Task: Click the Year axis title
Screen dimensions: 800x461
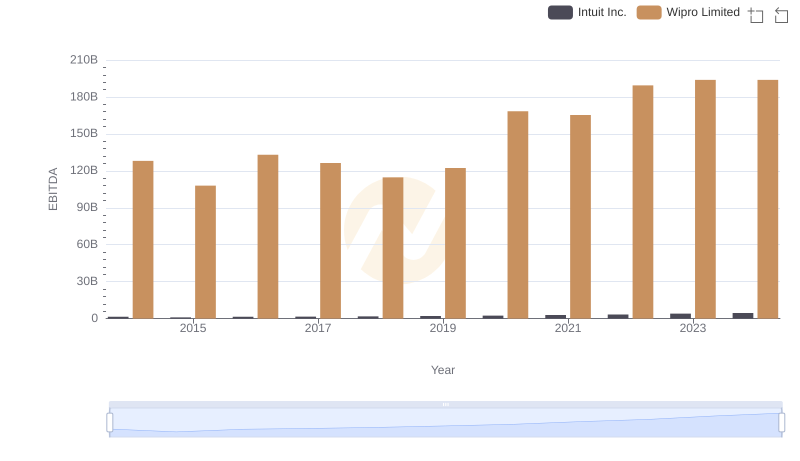Action: coord(443,370)
